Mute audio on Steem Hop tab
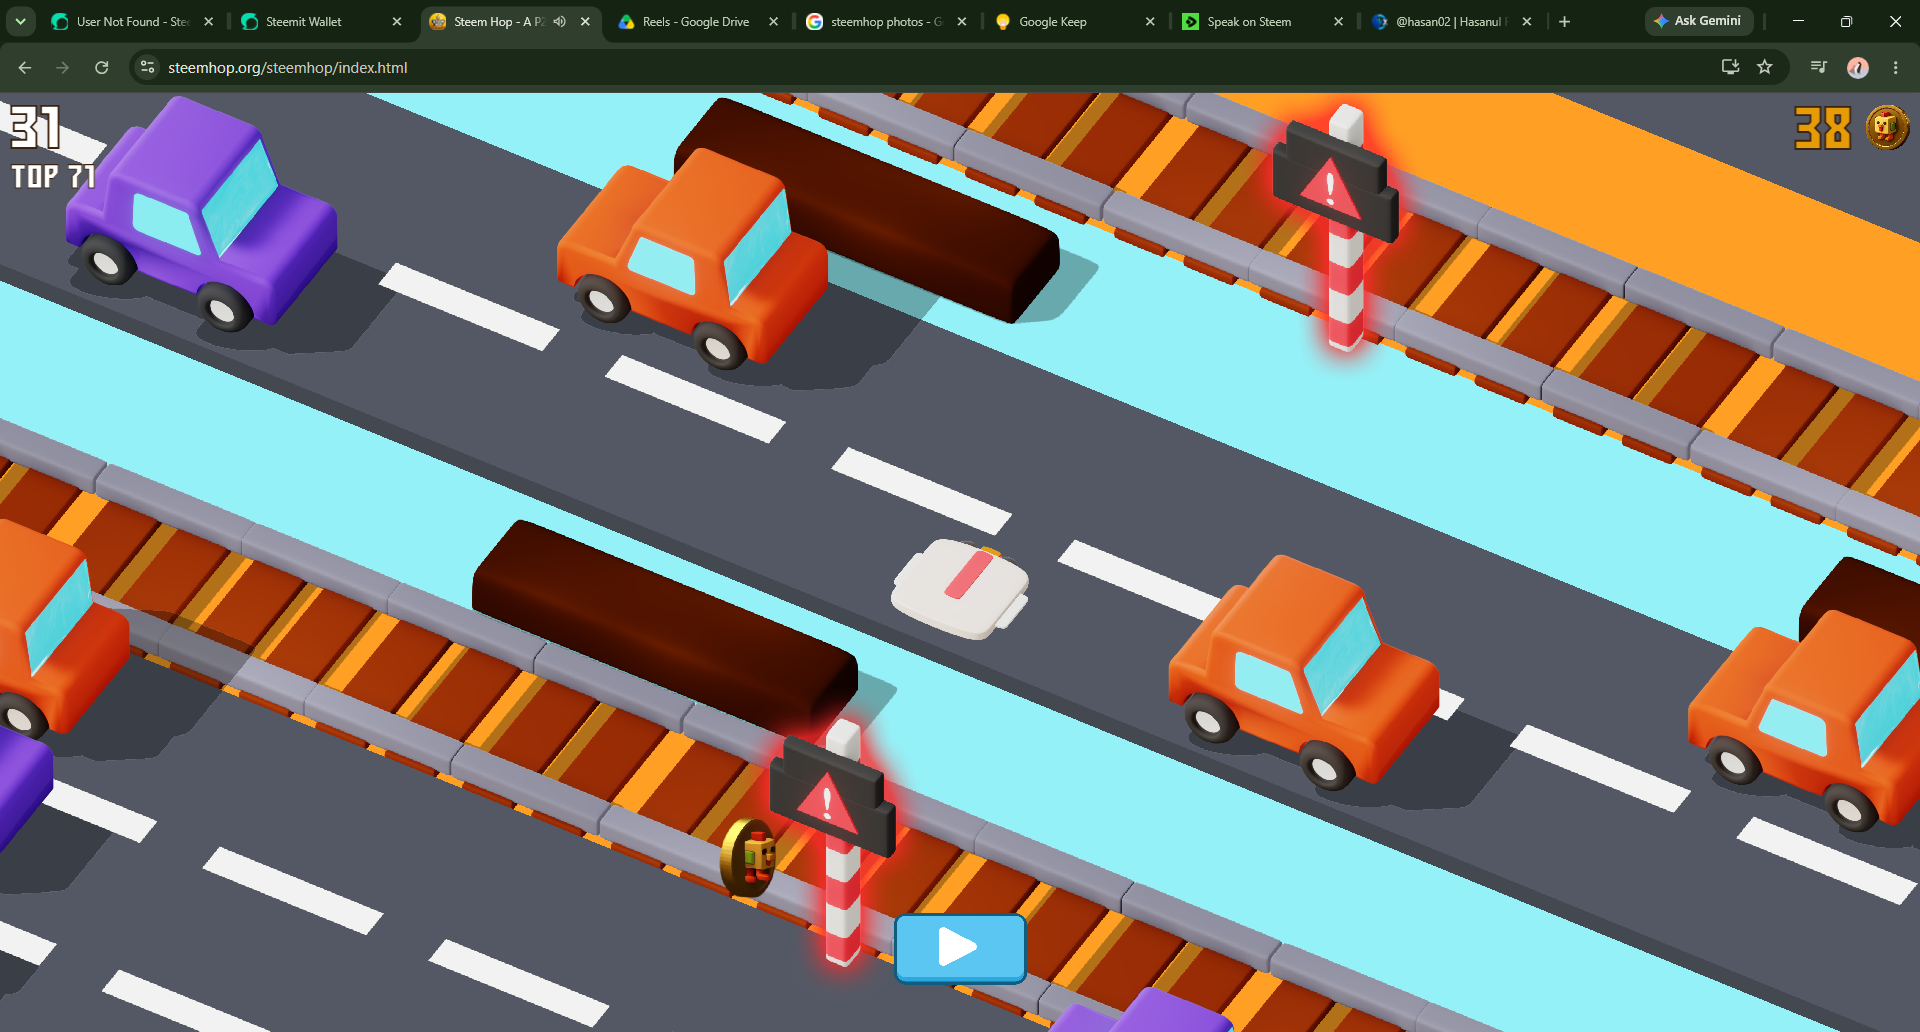This screenshot has width=1920, height=1032. (560, 21)
